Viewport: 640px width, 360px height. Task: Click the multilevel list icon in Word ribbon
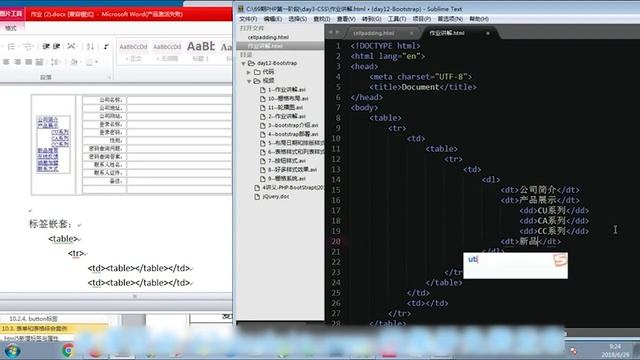click(28, 47)
